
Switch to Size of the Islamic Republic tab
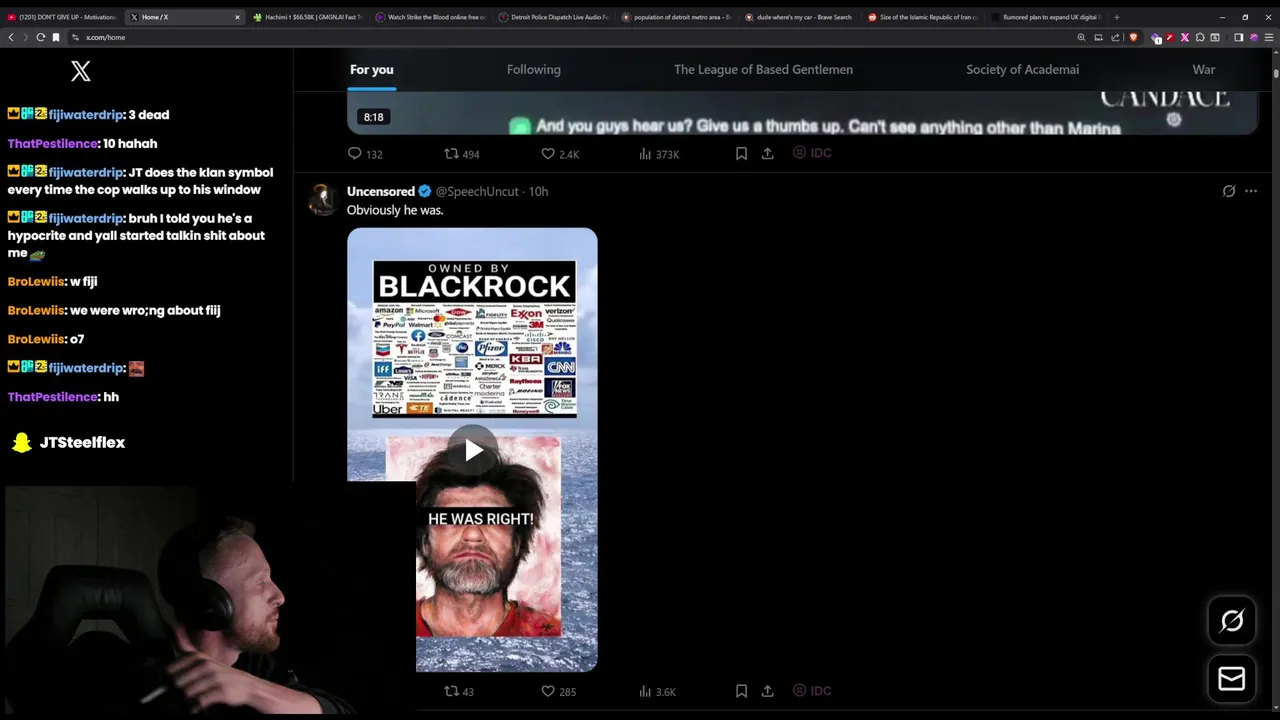922,17
